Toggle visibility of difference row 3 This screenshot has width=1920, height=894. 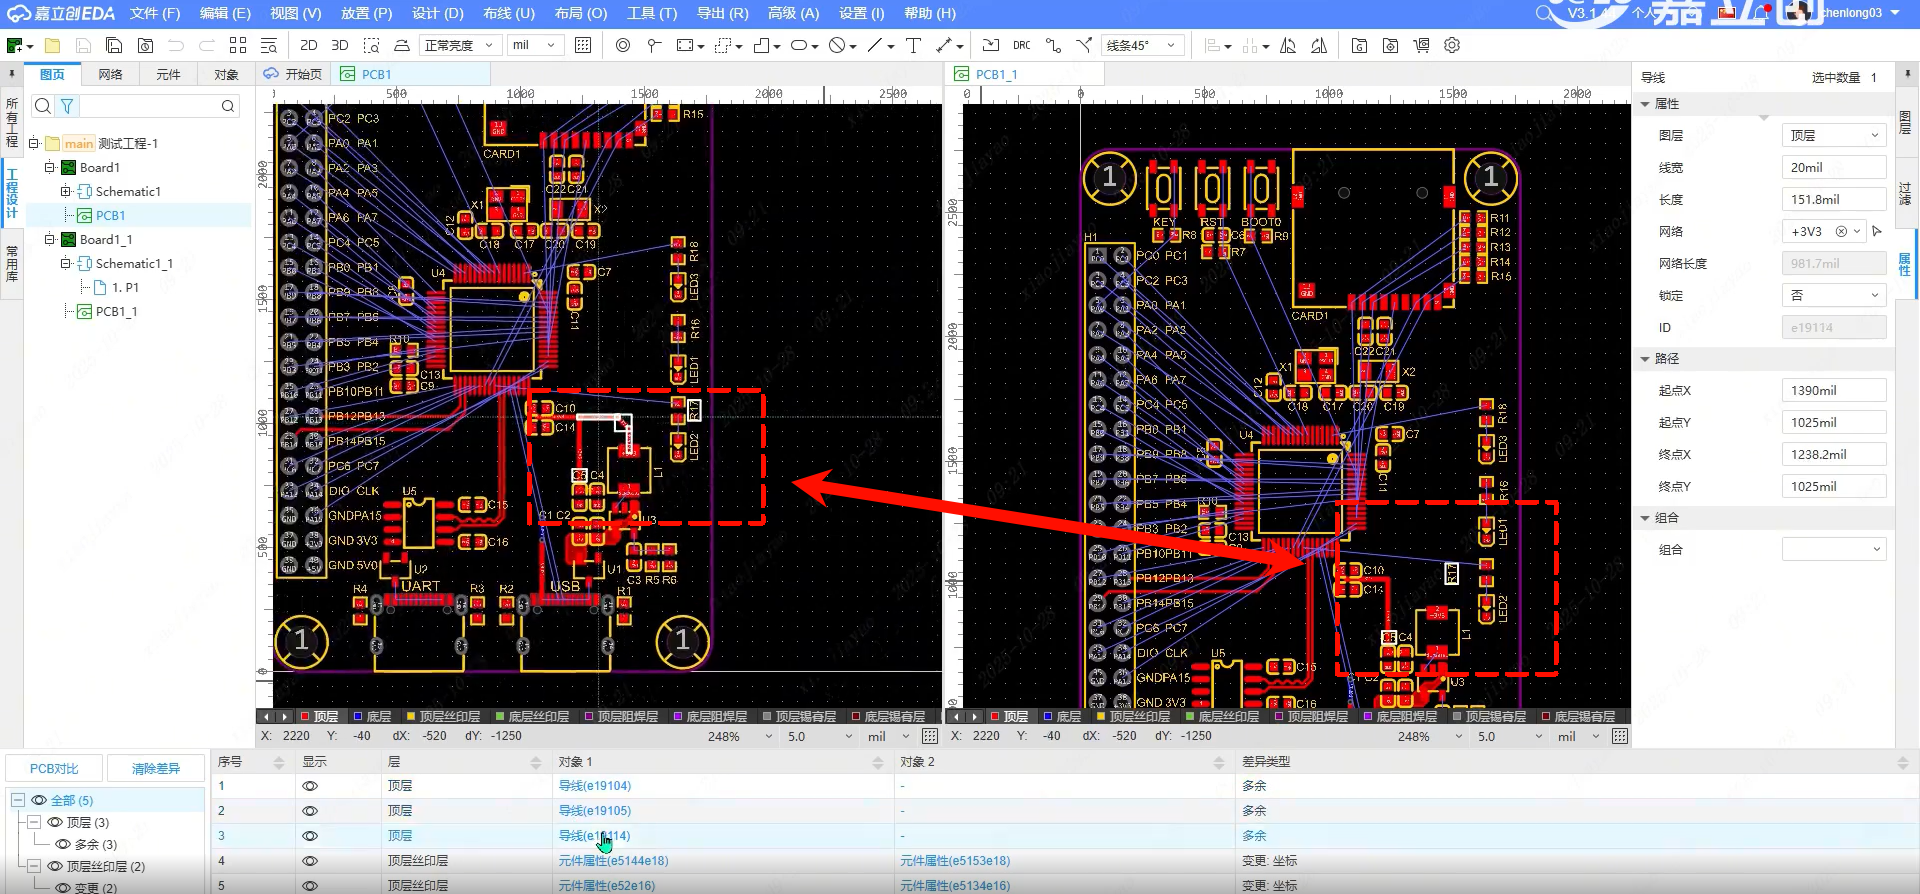[310, 836]
